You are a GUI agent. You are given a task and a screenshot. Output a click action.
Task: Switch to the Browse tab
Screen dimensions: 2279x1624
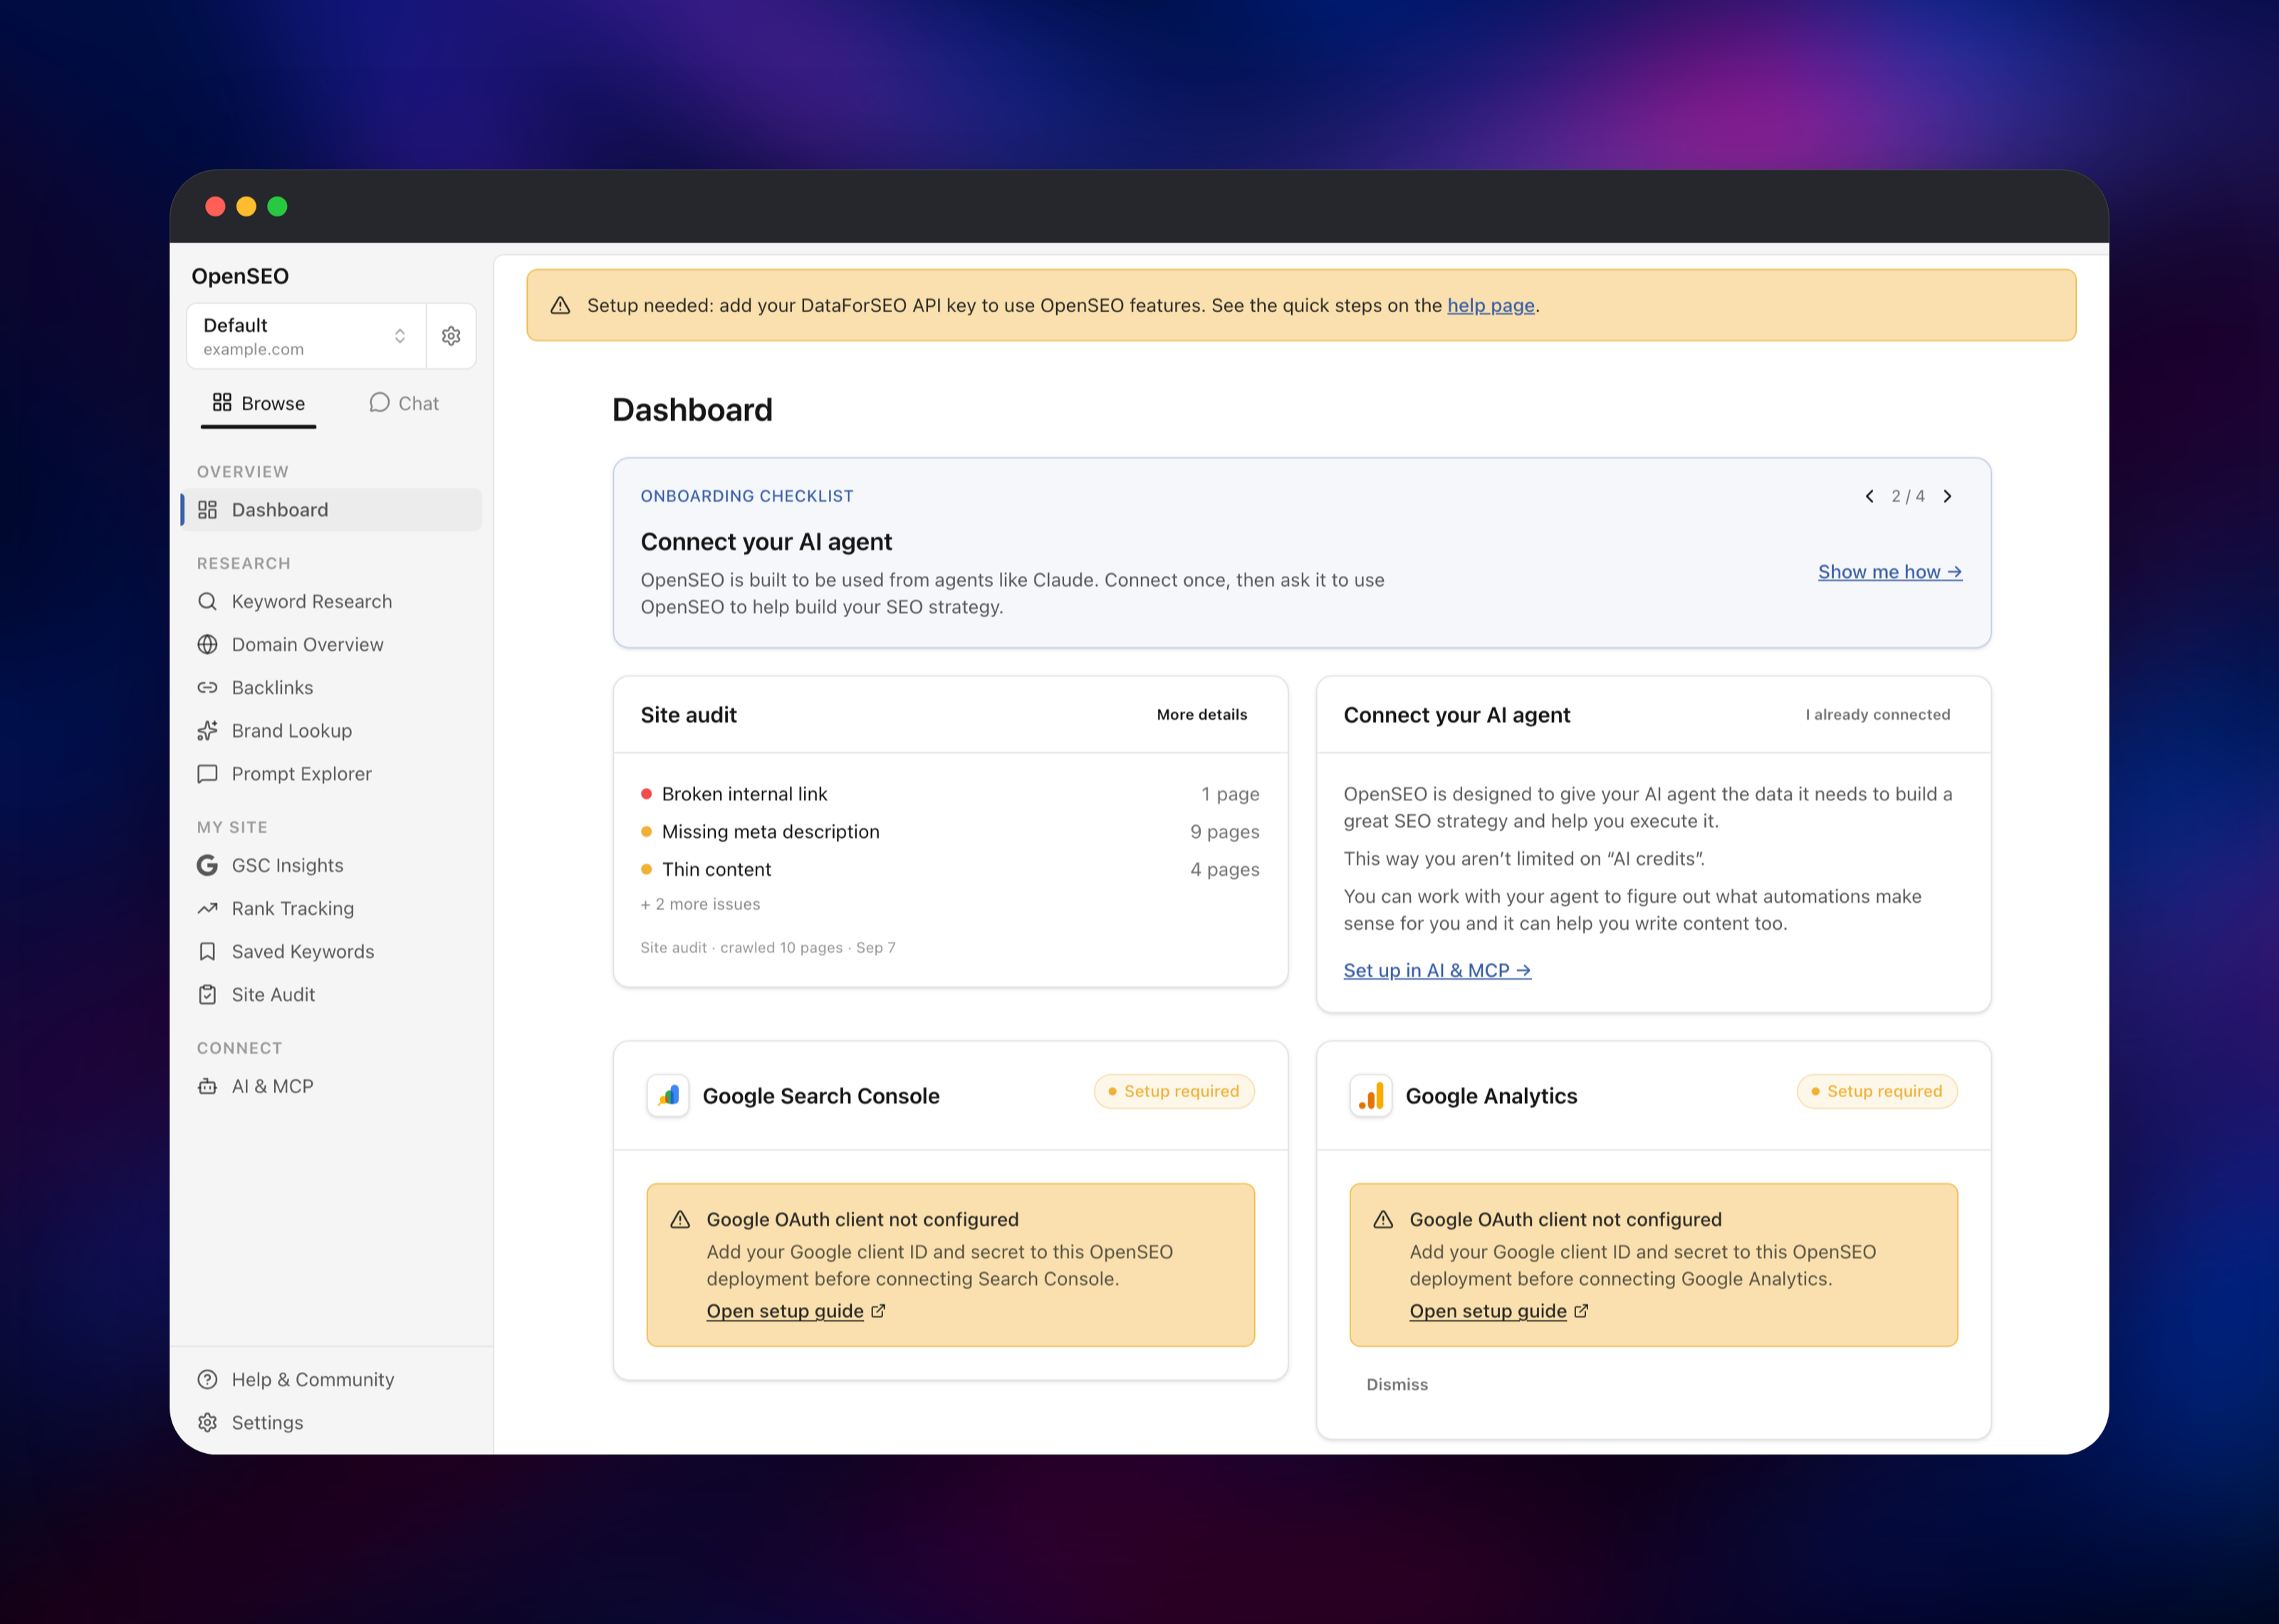coord(258,403)
